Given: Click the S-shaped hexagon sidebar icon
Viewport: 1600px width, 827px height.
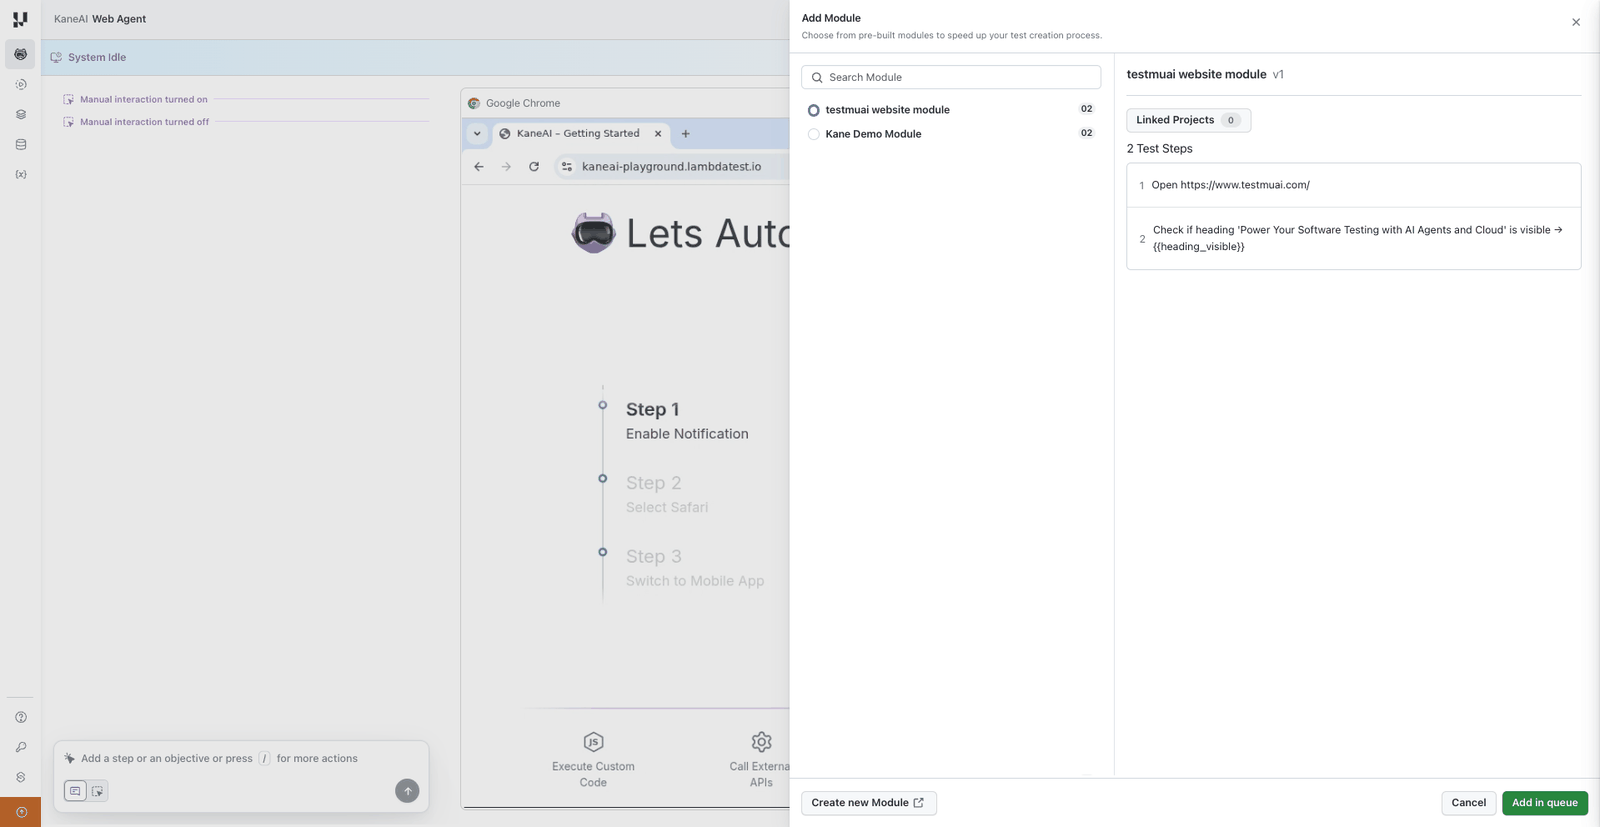Looking at the screenshot, I should point(20,777).
